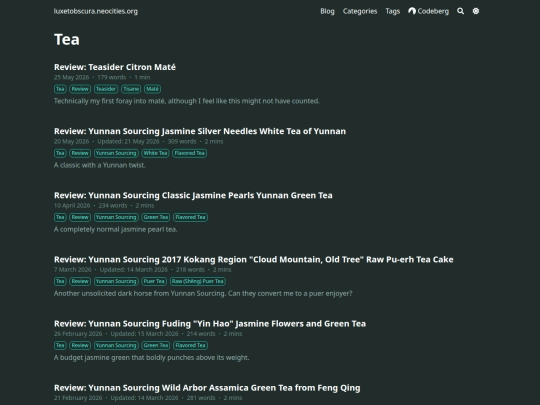Click summary 'A completely normal jasmine pearl tea.'
The image size is (540, 405).
coord(115,229)
